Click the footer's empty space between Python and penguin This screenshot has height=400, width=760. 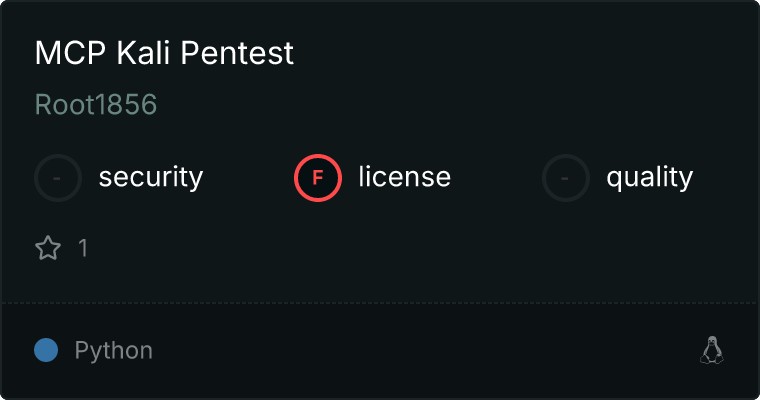point(420,350)
